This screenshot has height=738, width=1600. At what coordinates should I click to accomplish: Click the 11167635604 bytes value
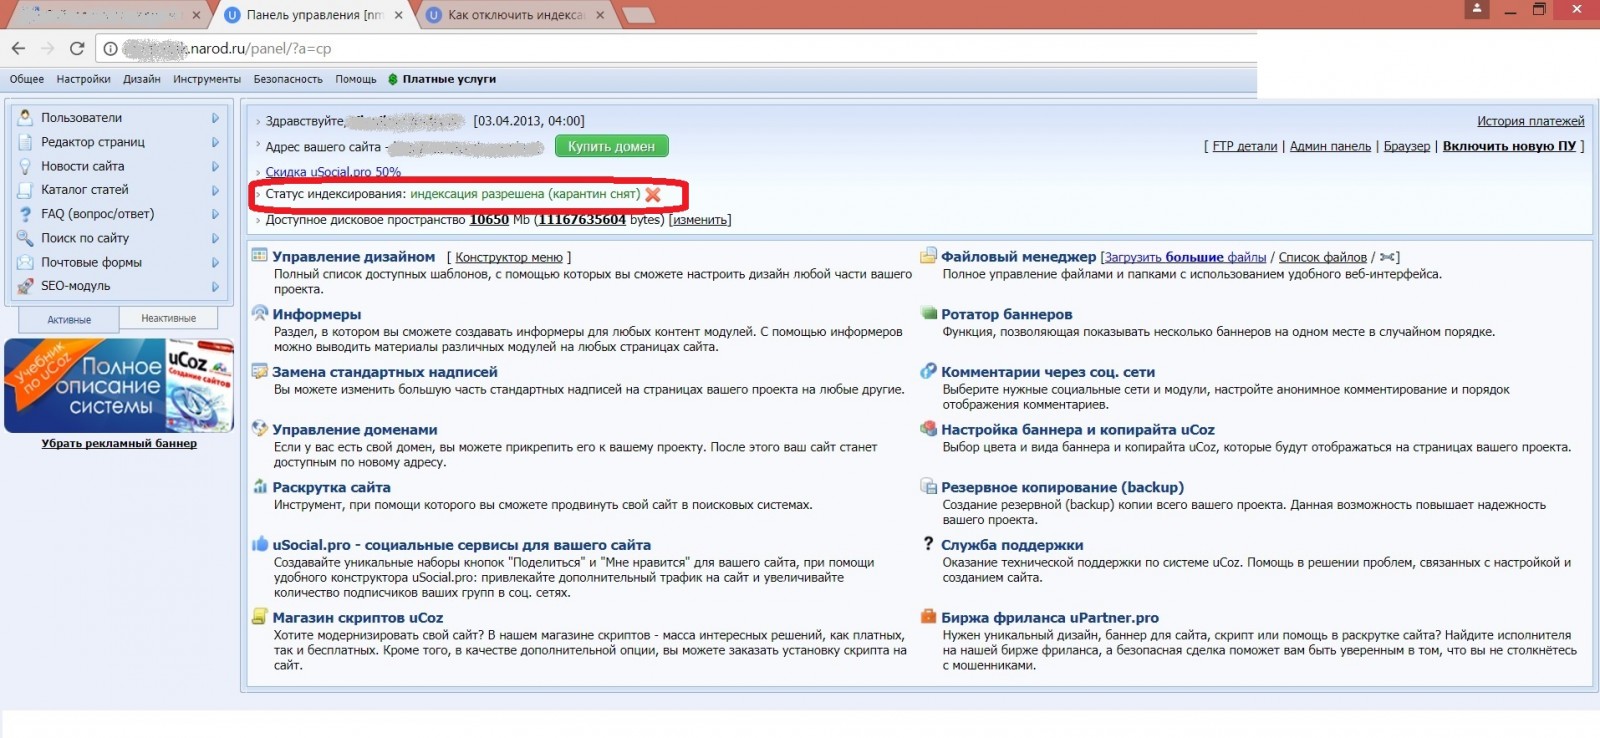pos(582,220)
